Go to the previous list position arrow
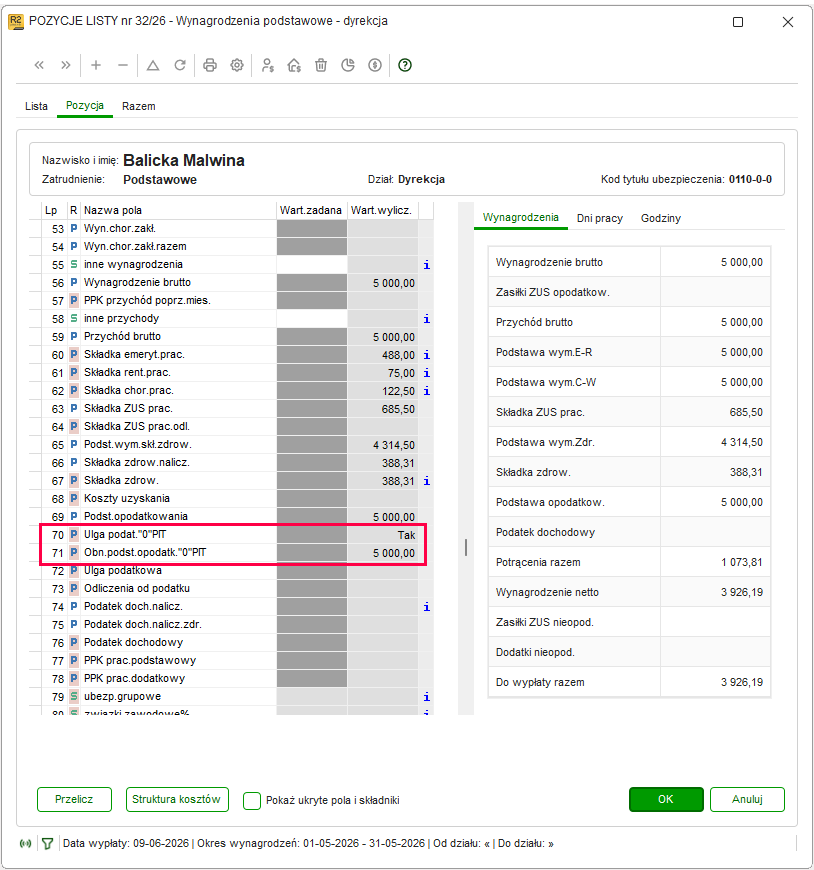 coord(39,65)
